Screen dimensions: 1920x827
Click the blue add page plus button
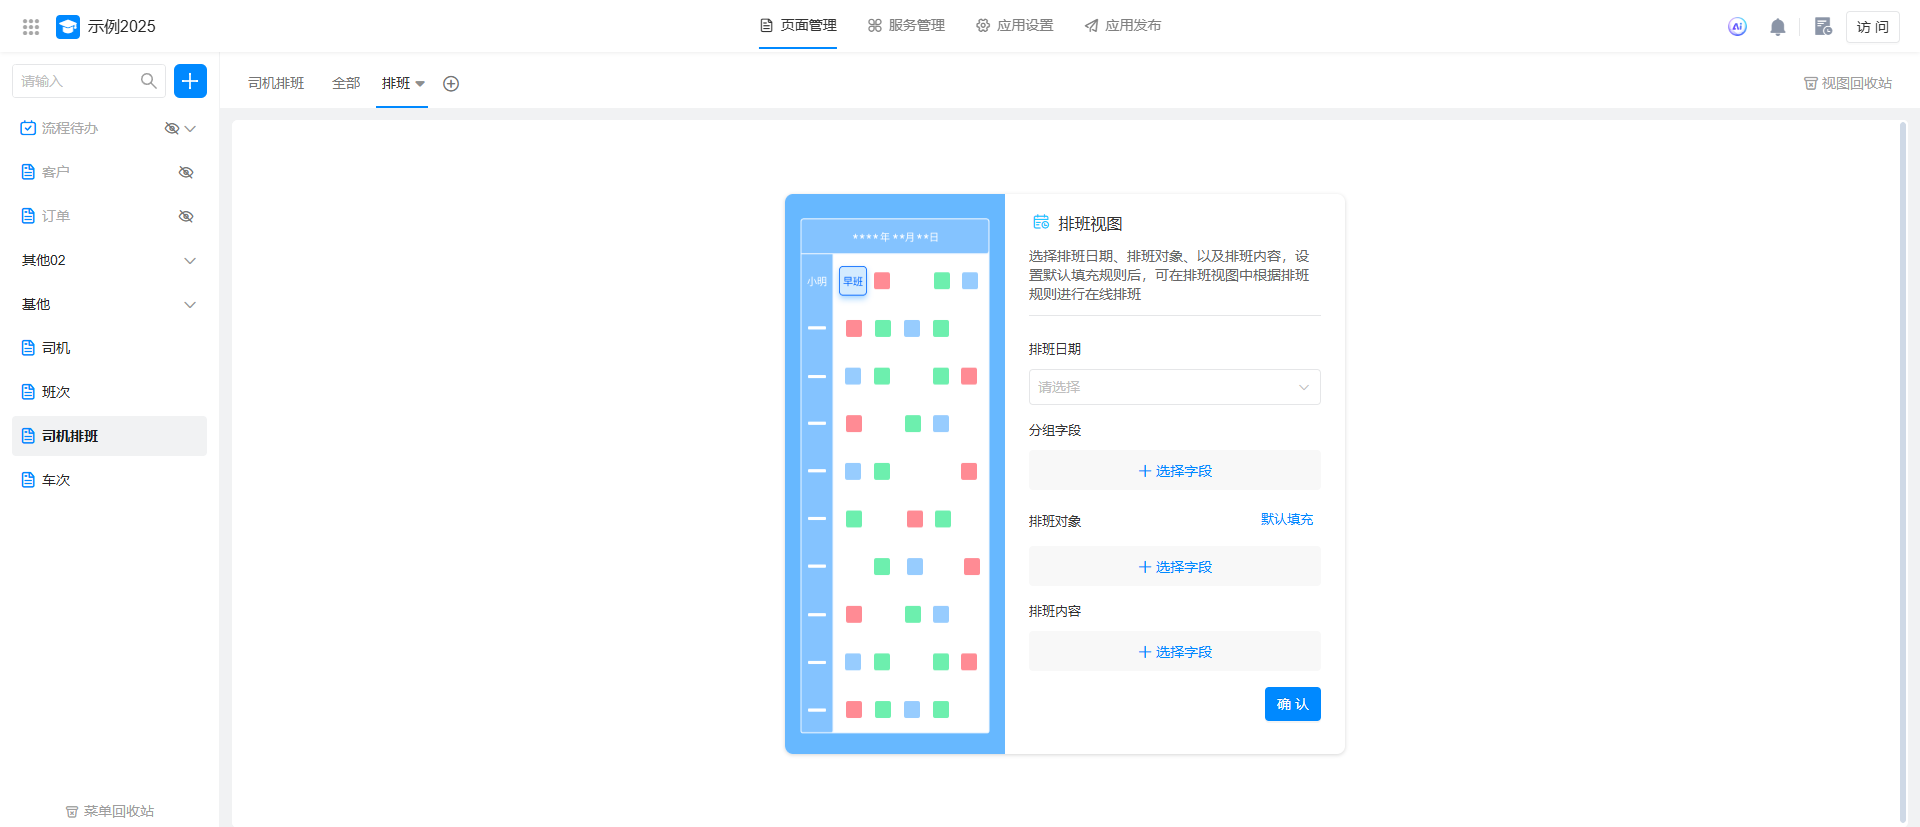(190, 81)
